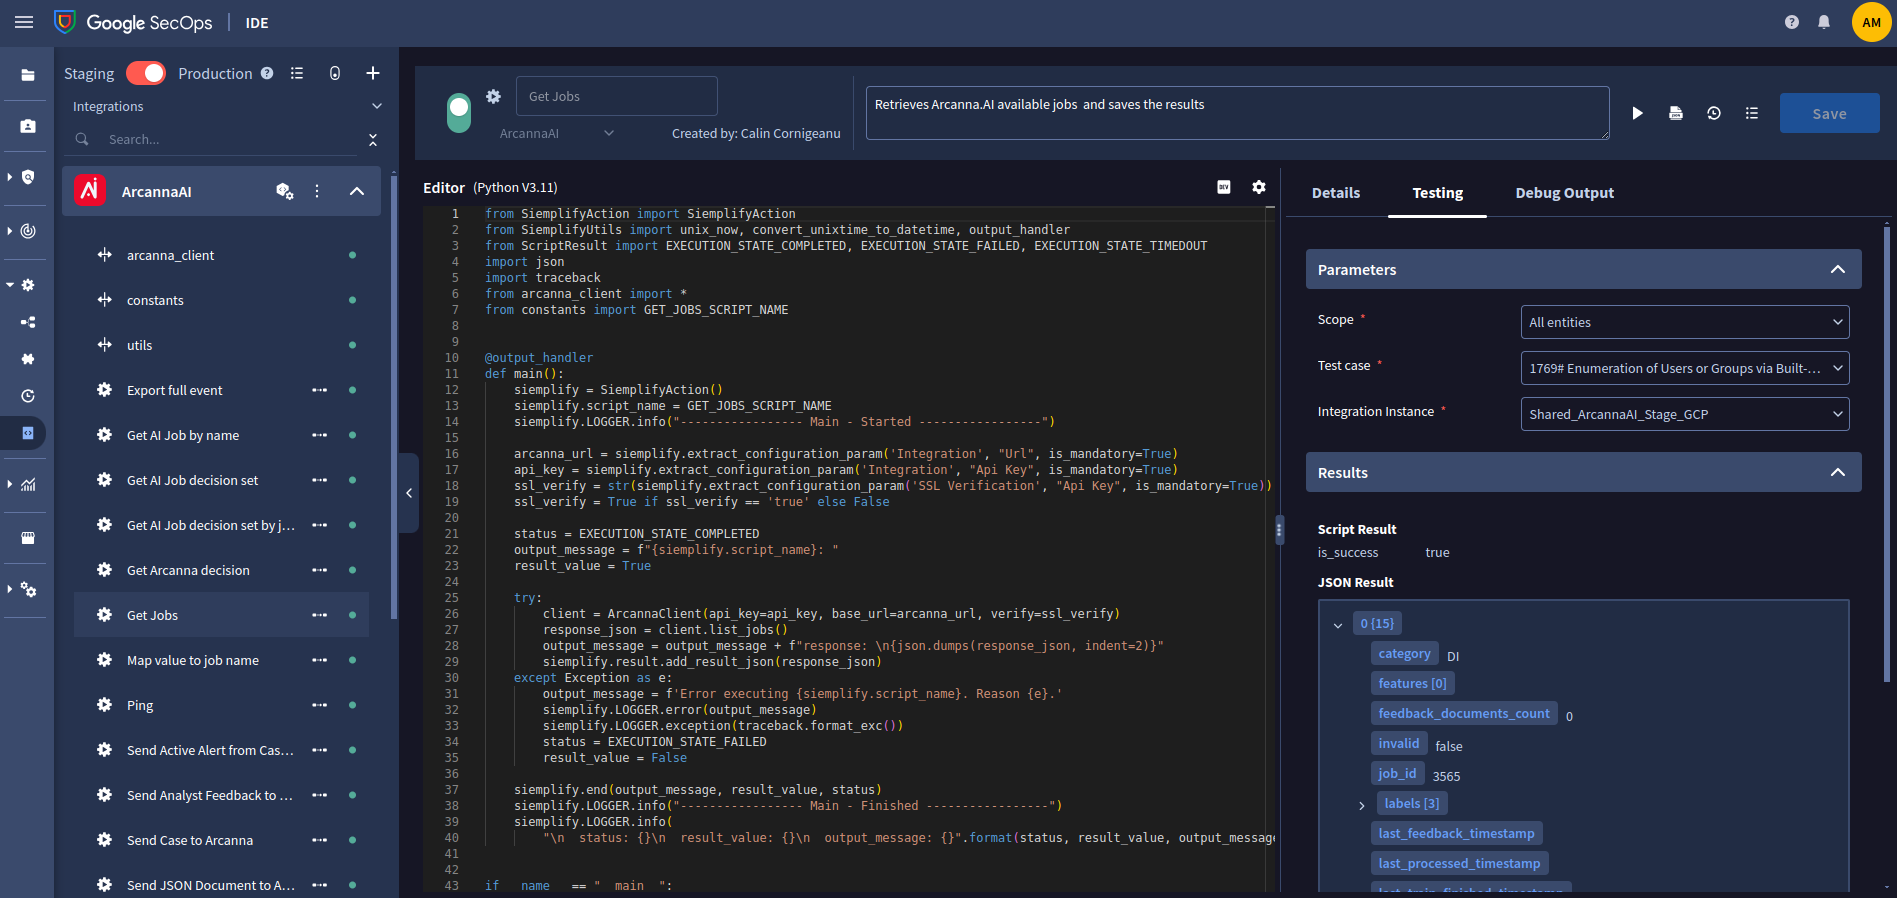Click the list view icon beside Production
The width and height of the screenshot is (1897, 898).
(297, 73)
